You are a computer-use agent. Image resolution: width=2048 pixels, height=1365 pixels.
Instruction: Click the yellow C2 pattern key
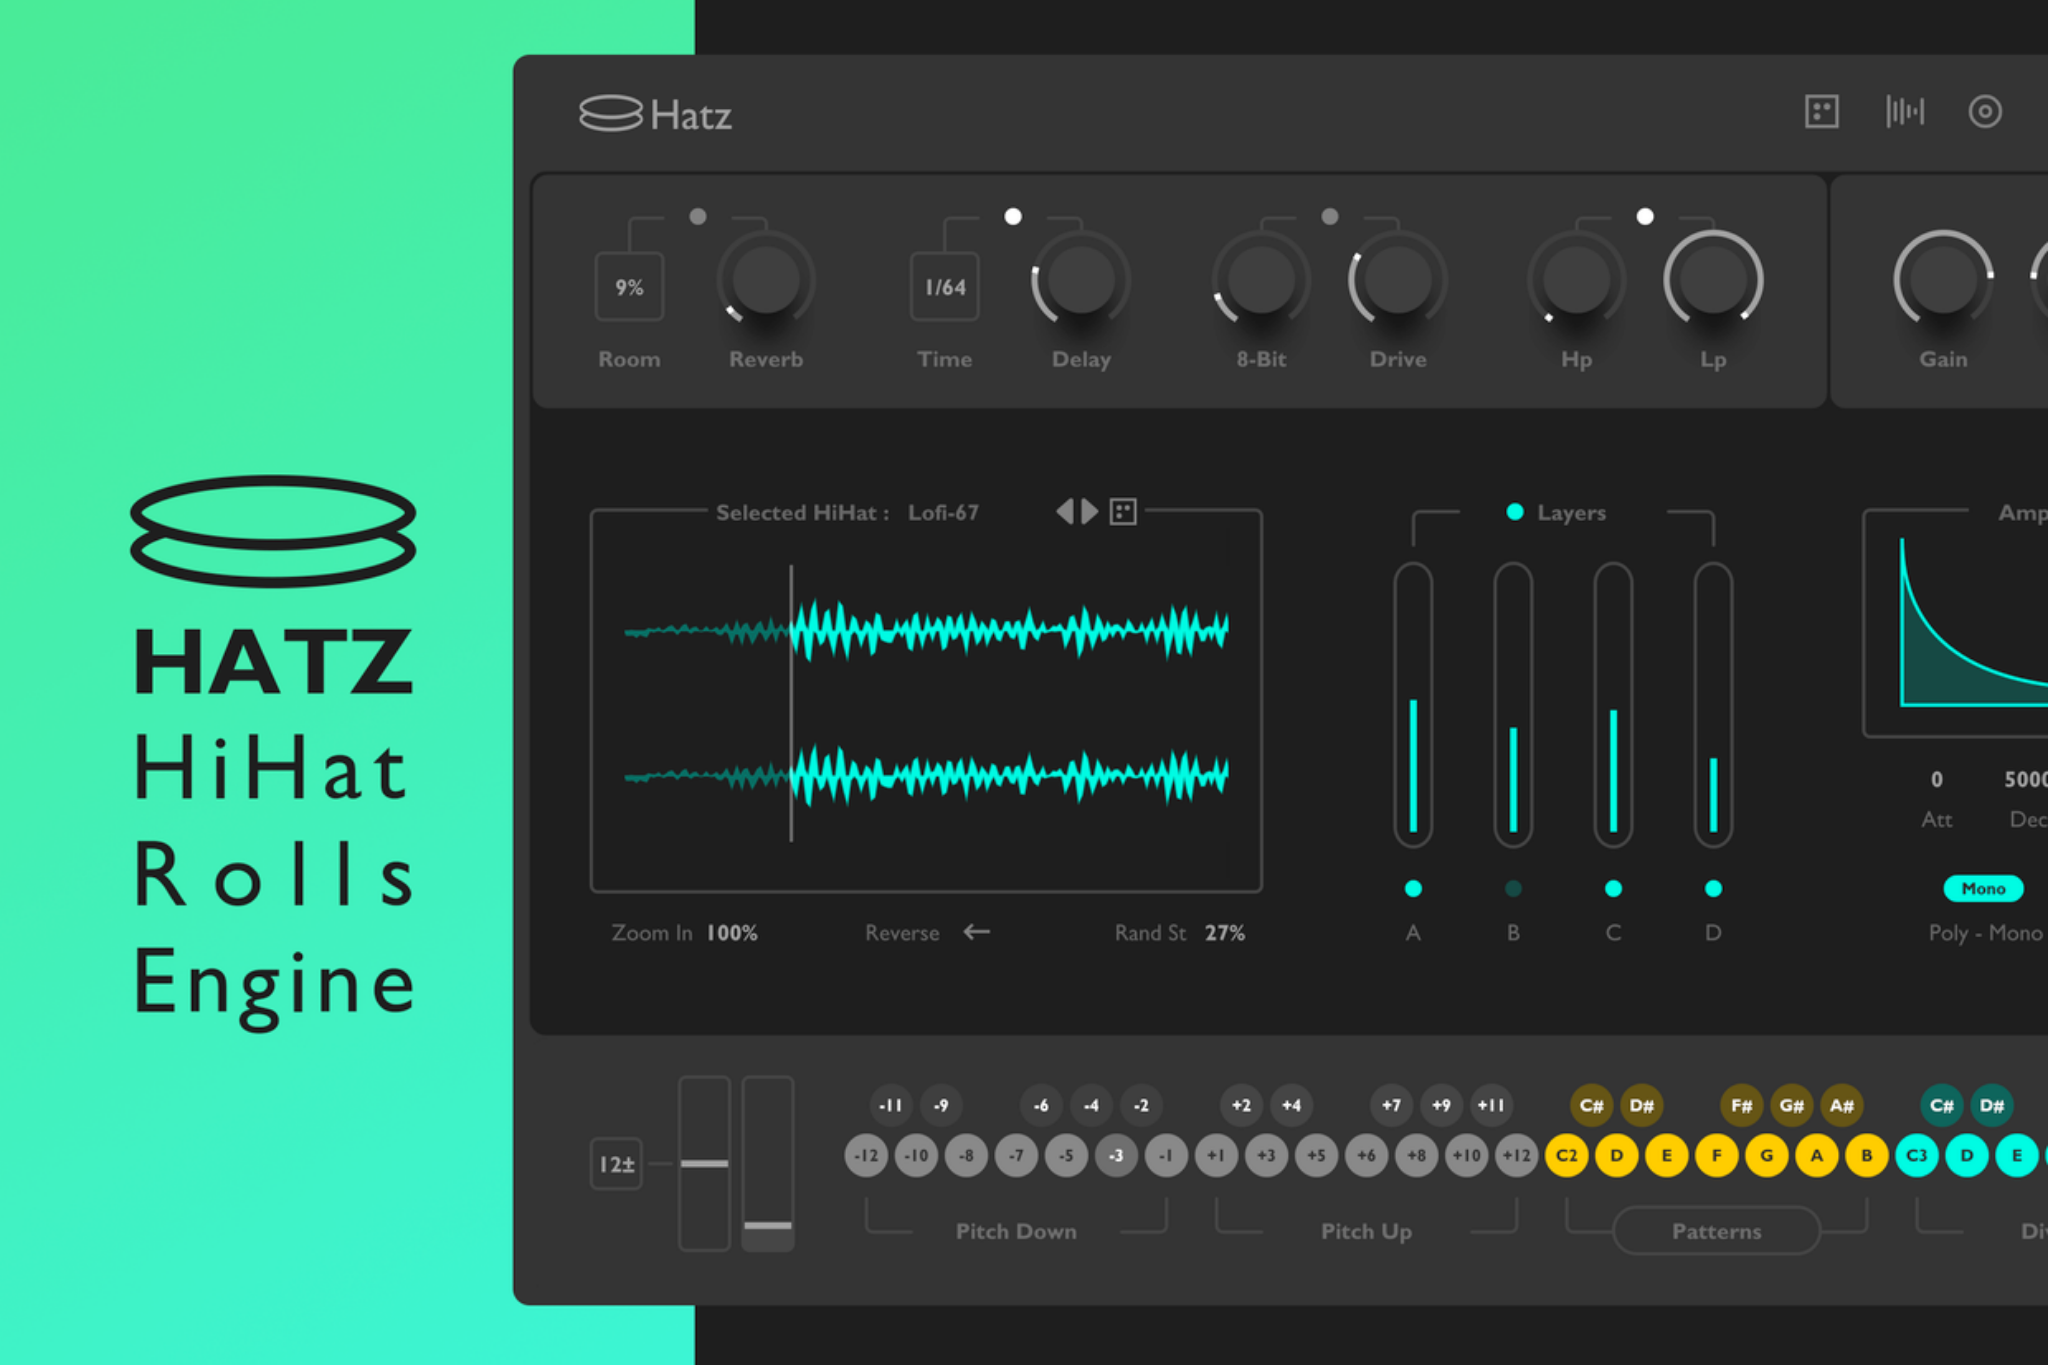(1566, 1155)
